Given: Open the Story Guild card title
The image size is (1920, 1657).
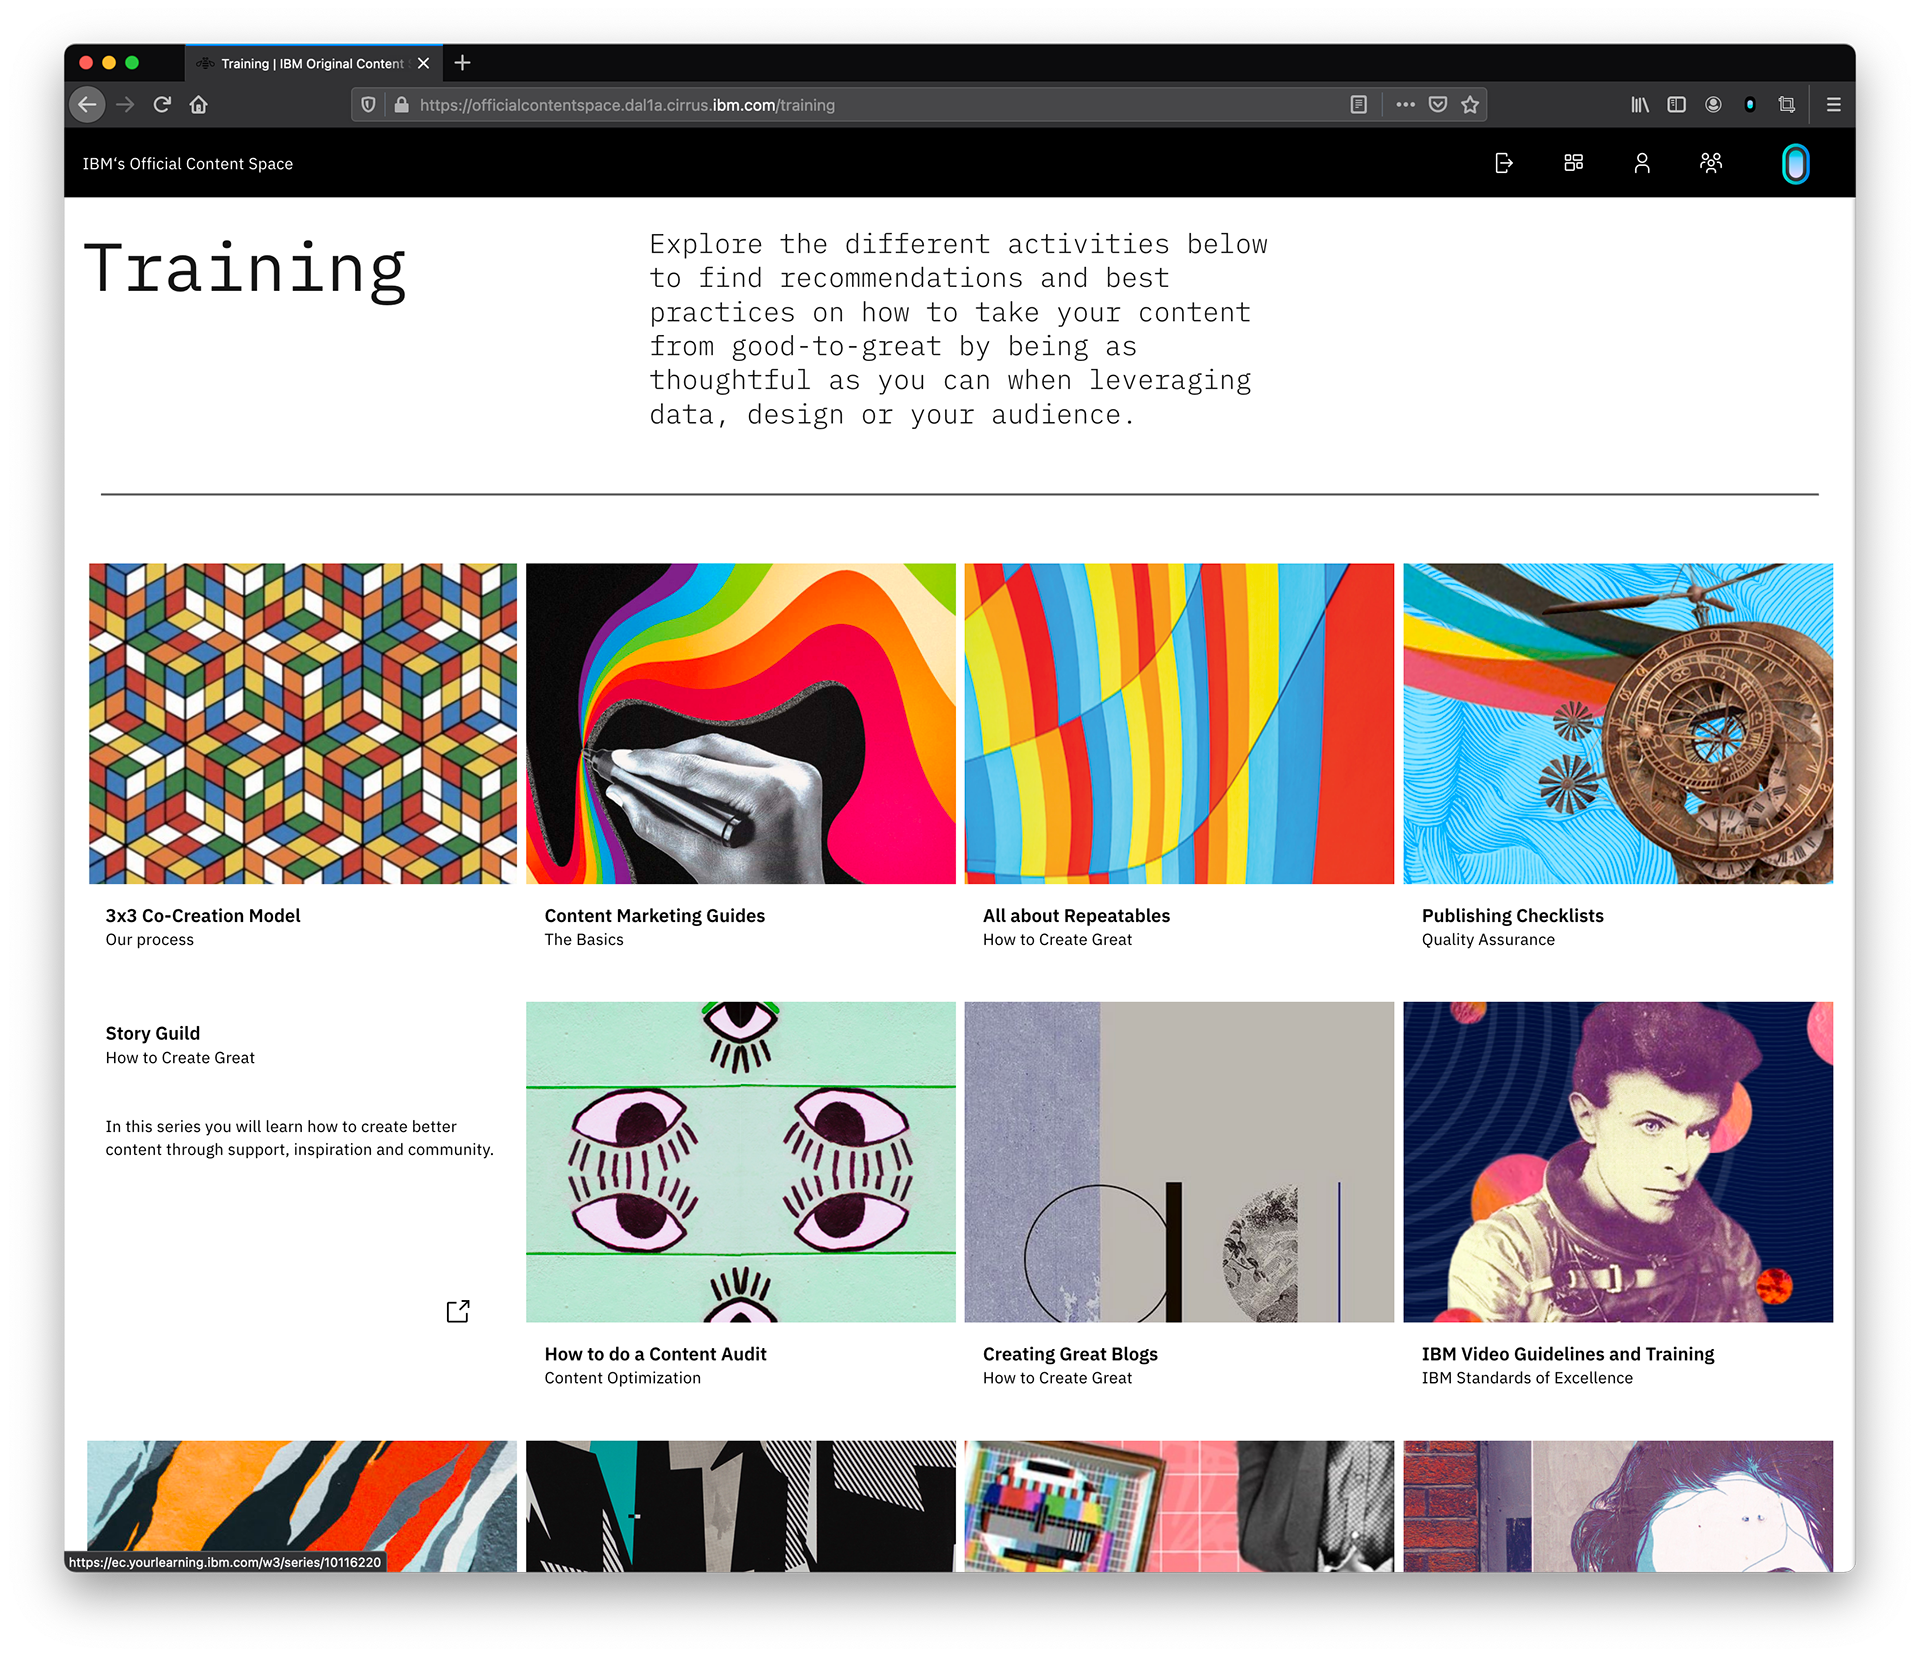Looking at the screenshot, I should pyautogui.click(x=153, y=1033).
